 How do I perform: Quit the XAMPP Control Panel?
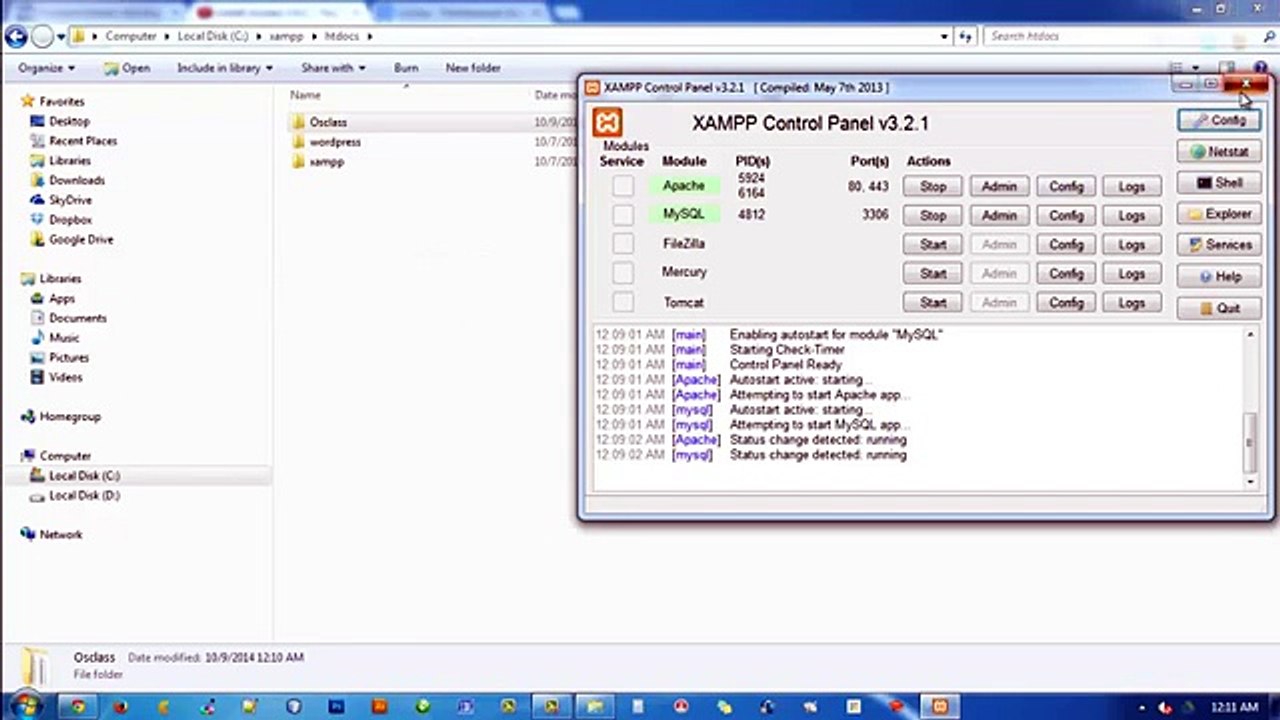pos(1219,308)
